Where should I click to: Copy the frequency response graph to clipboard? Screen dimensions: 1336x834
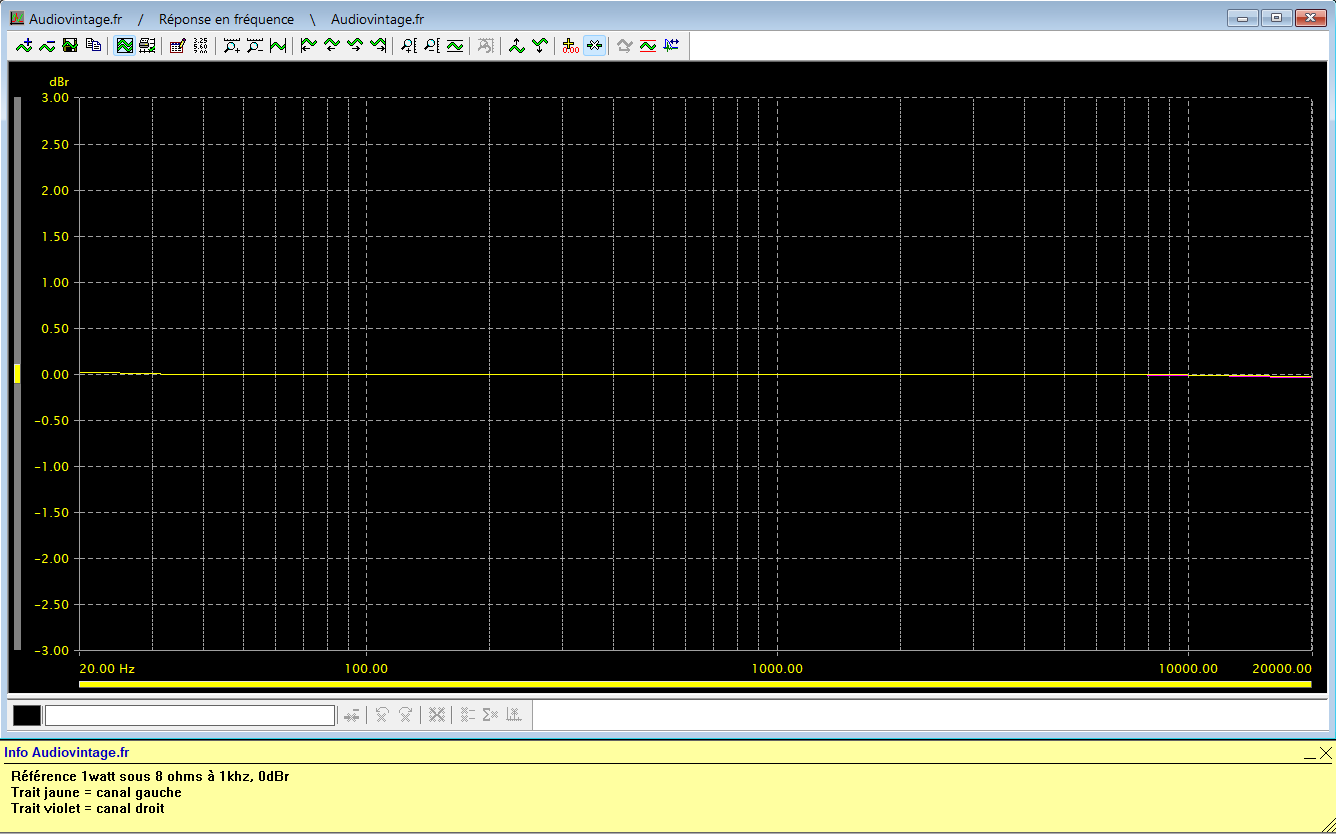[94, 45]
